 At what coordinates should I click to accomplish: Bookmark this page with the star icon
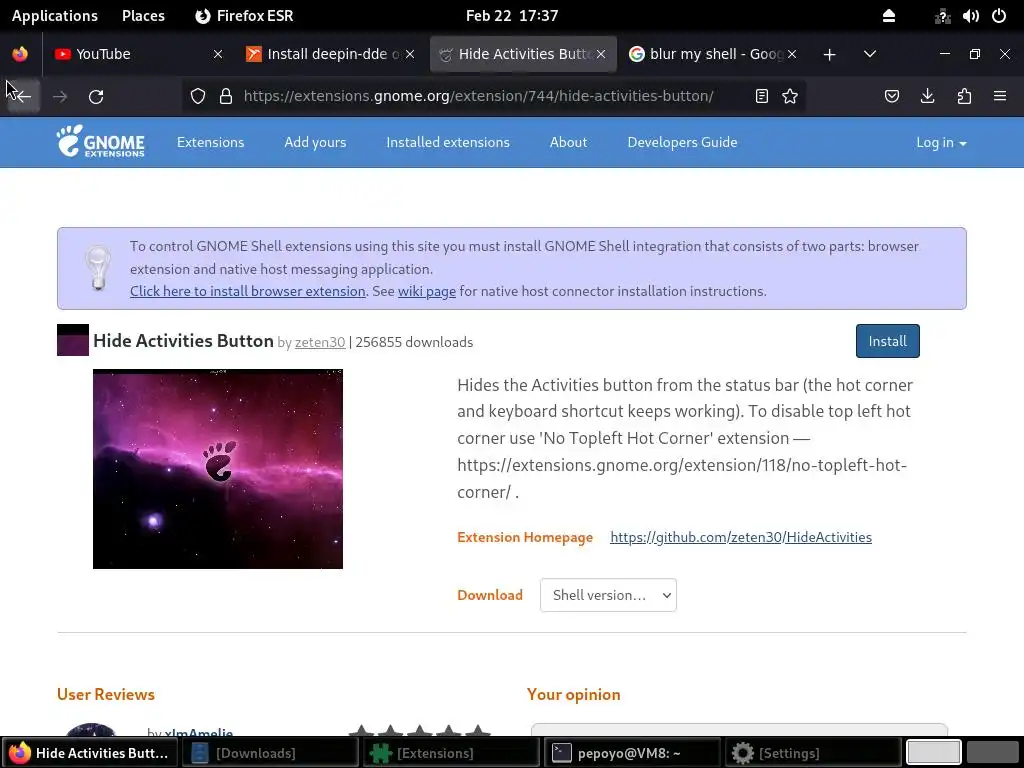tap(790, 97)
